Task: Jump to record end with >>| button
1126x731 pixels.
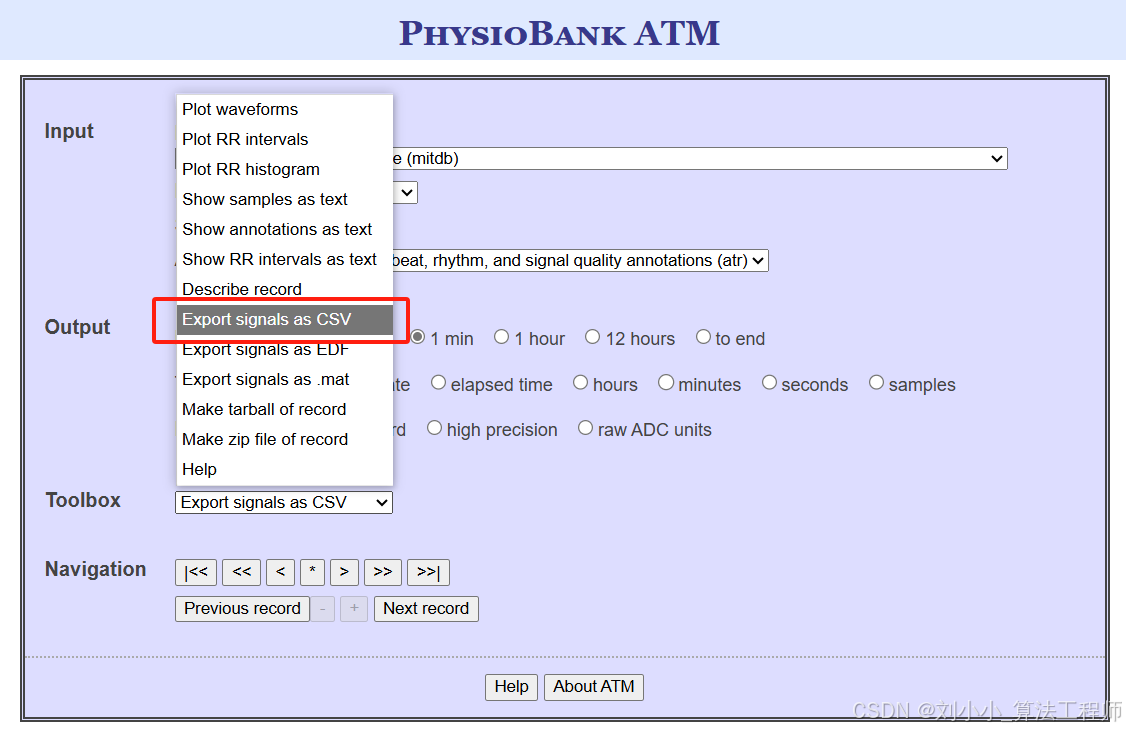Action: (x=428, y=572)
